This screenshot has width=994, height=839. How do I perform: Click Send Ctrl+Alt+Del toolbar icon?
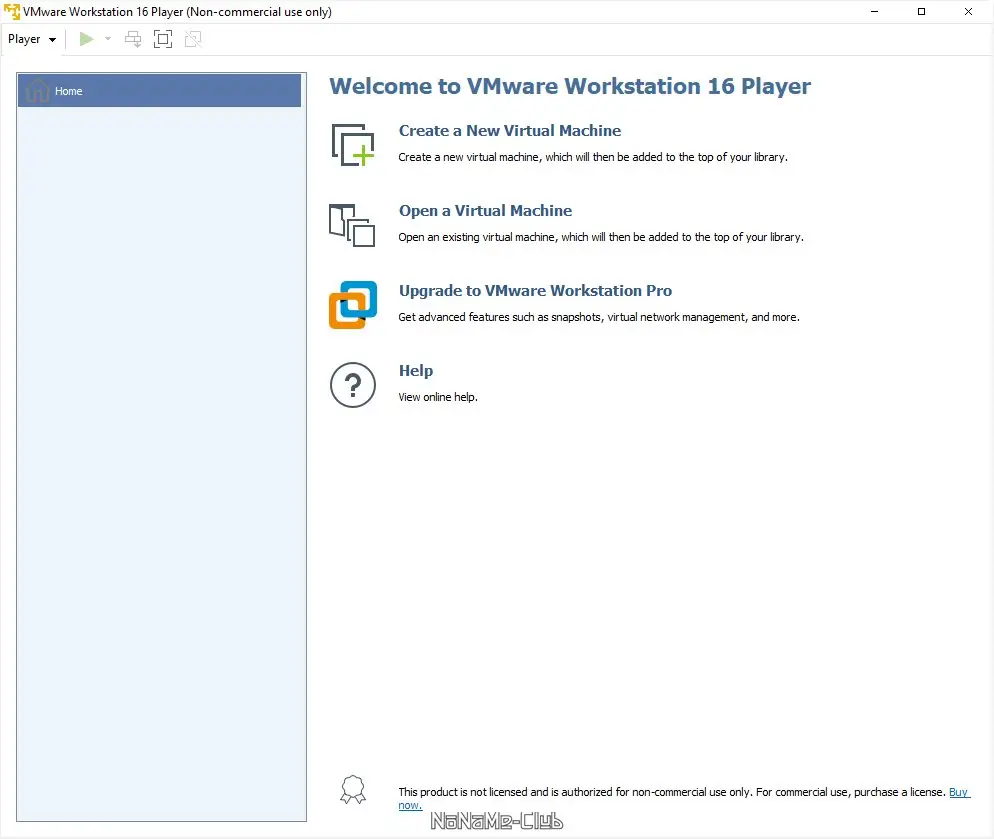133,39
